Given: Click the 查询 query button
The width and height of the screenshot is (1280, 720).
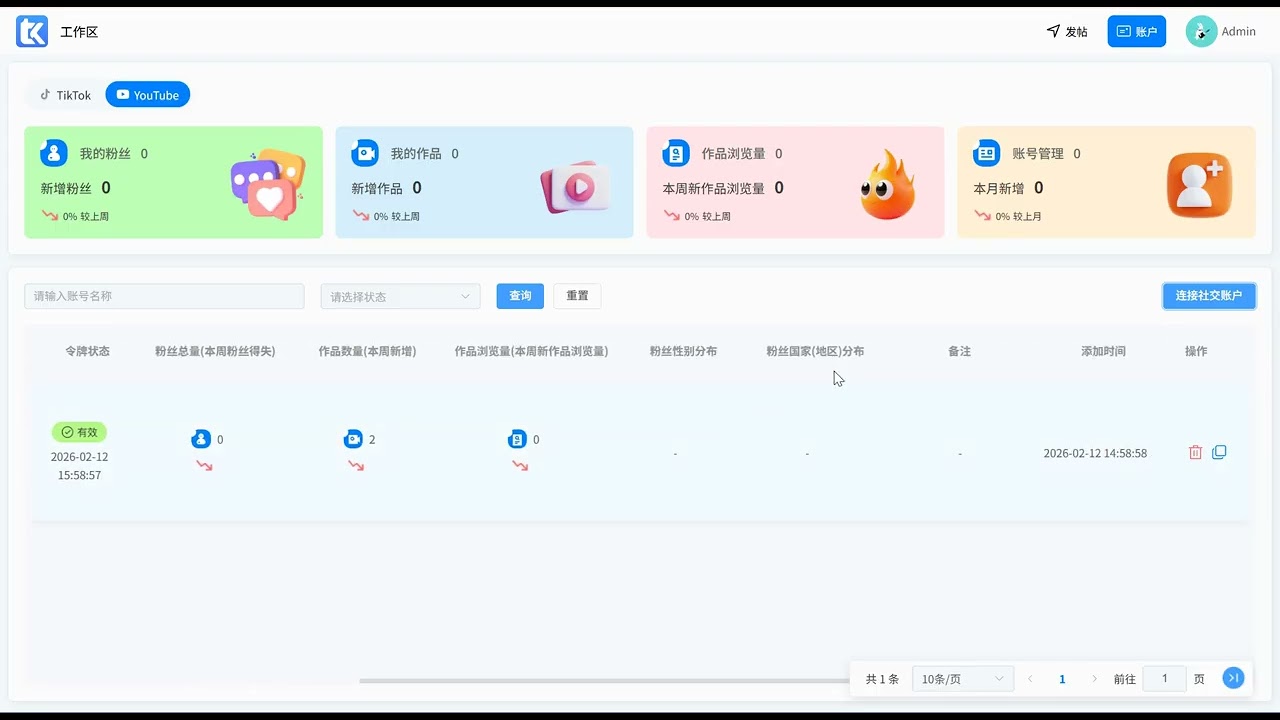Looking at the screenshot, I should [x=520, y=296].
